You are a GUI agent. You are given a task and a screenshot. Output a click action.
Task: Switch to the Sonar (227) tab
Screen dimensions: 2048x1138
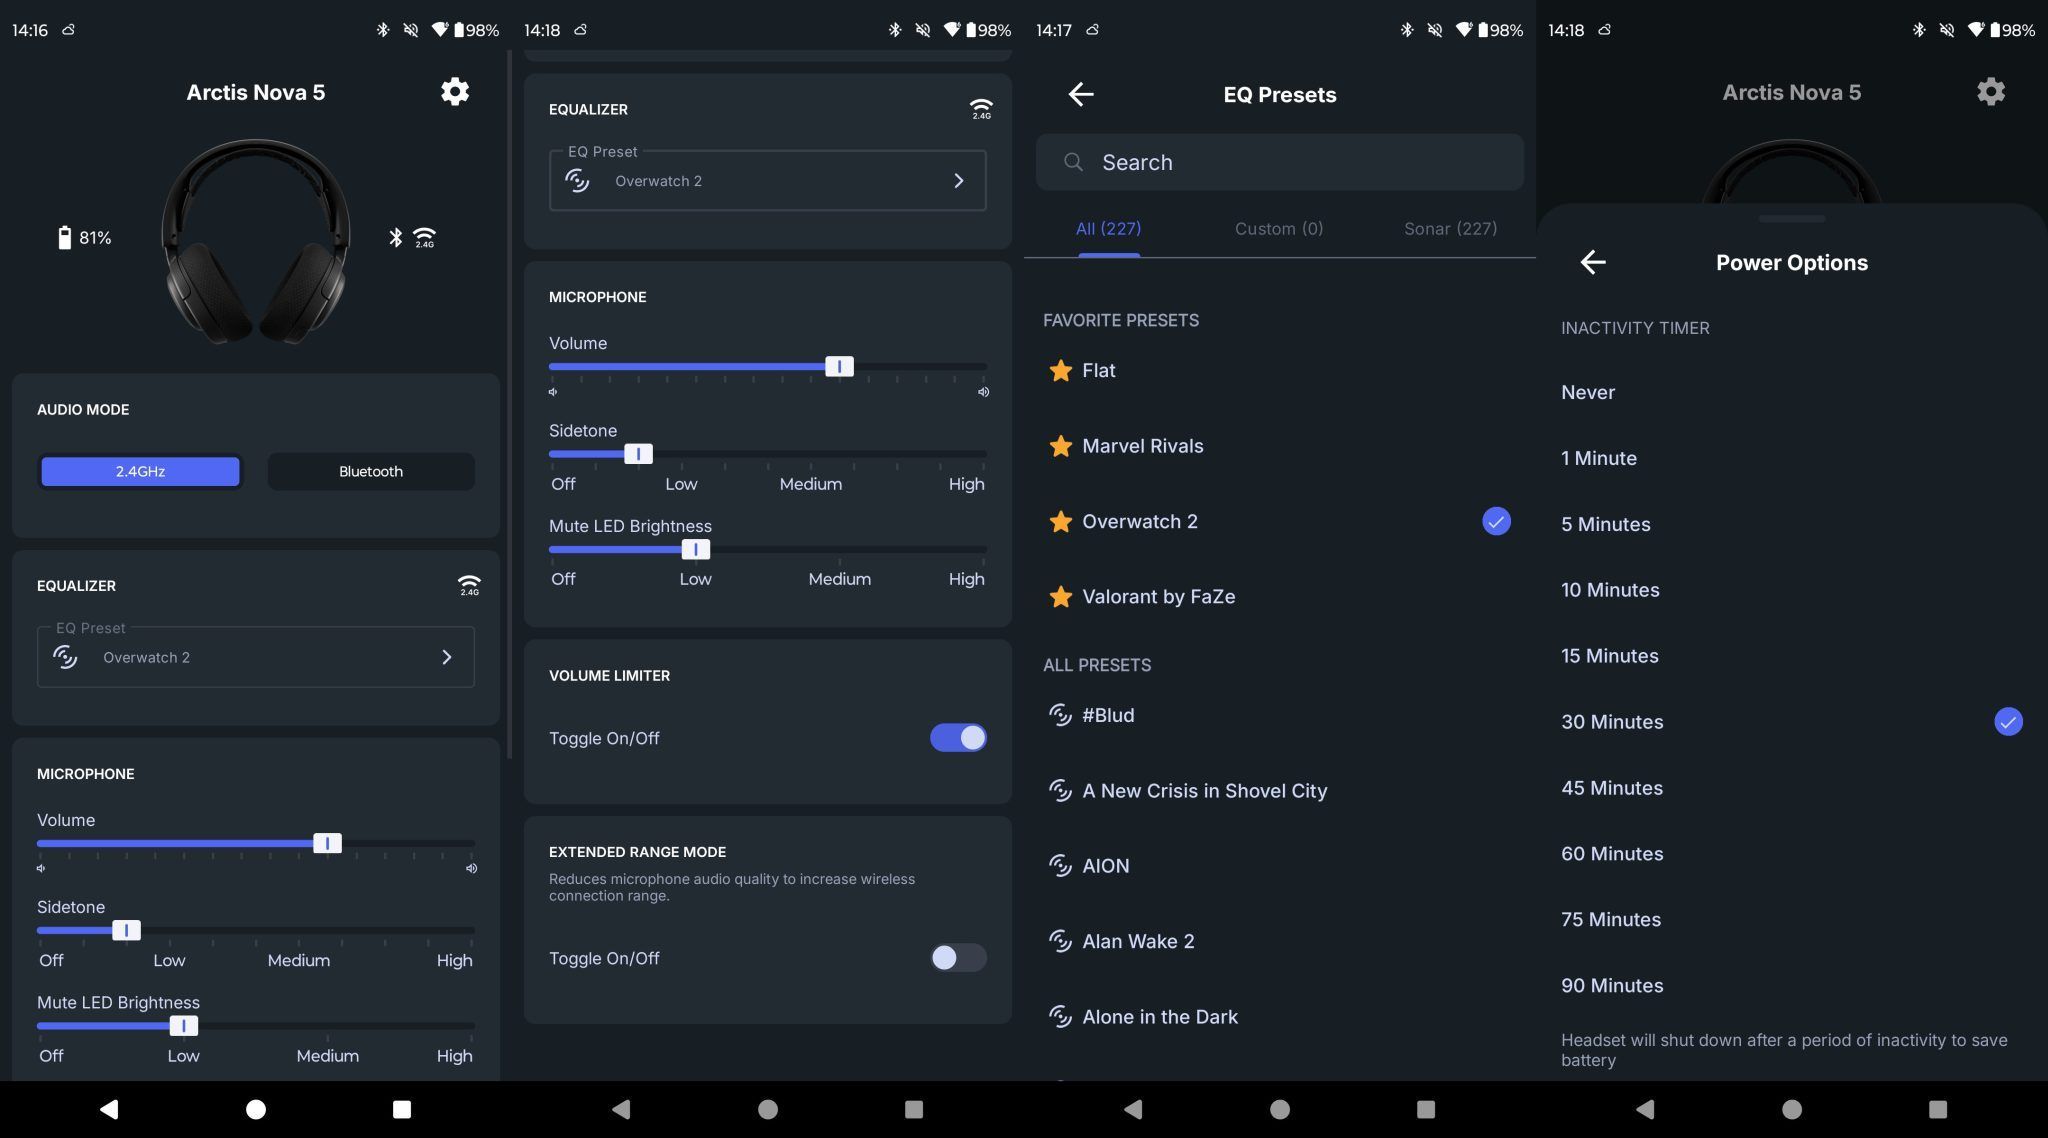pos(1449,229)
